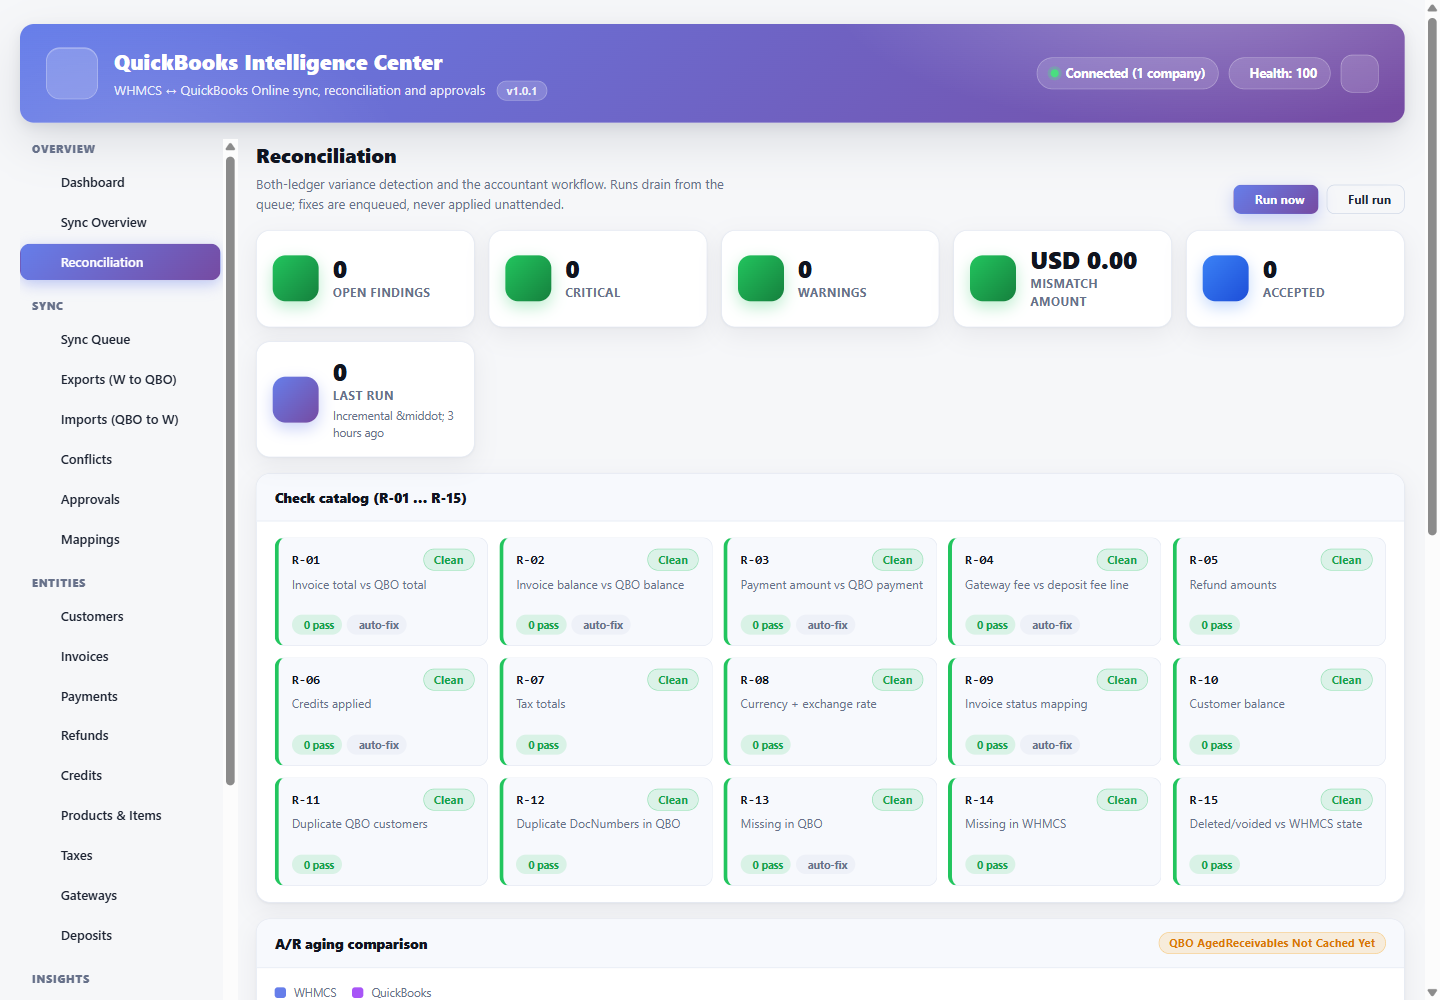Image resolution: width=1440 pixels, height=1000 pixels.
Task: Click auto-fix tag on R-04 card
Action: (x=1052, y=625)
